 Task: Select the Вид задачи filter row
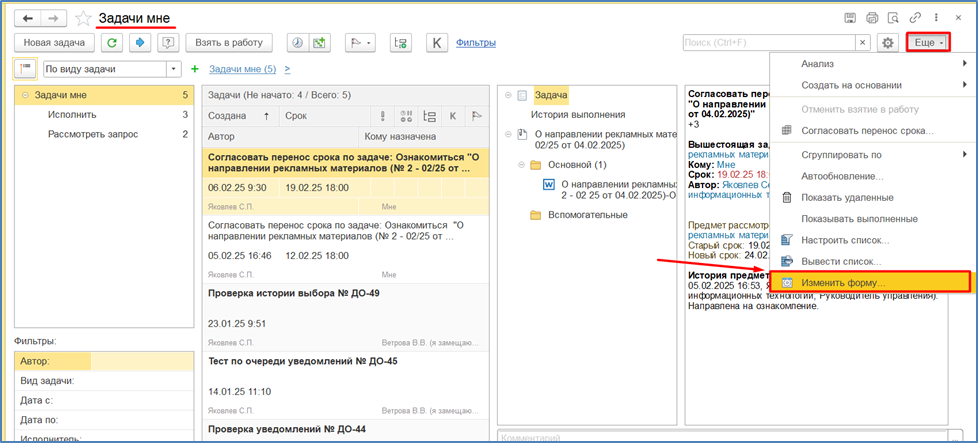[105, 381]
